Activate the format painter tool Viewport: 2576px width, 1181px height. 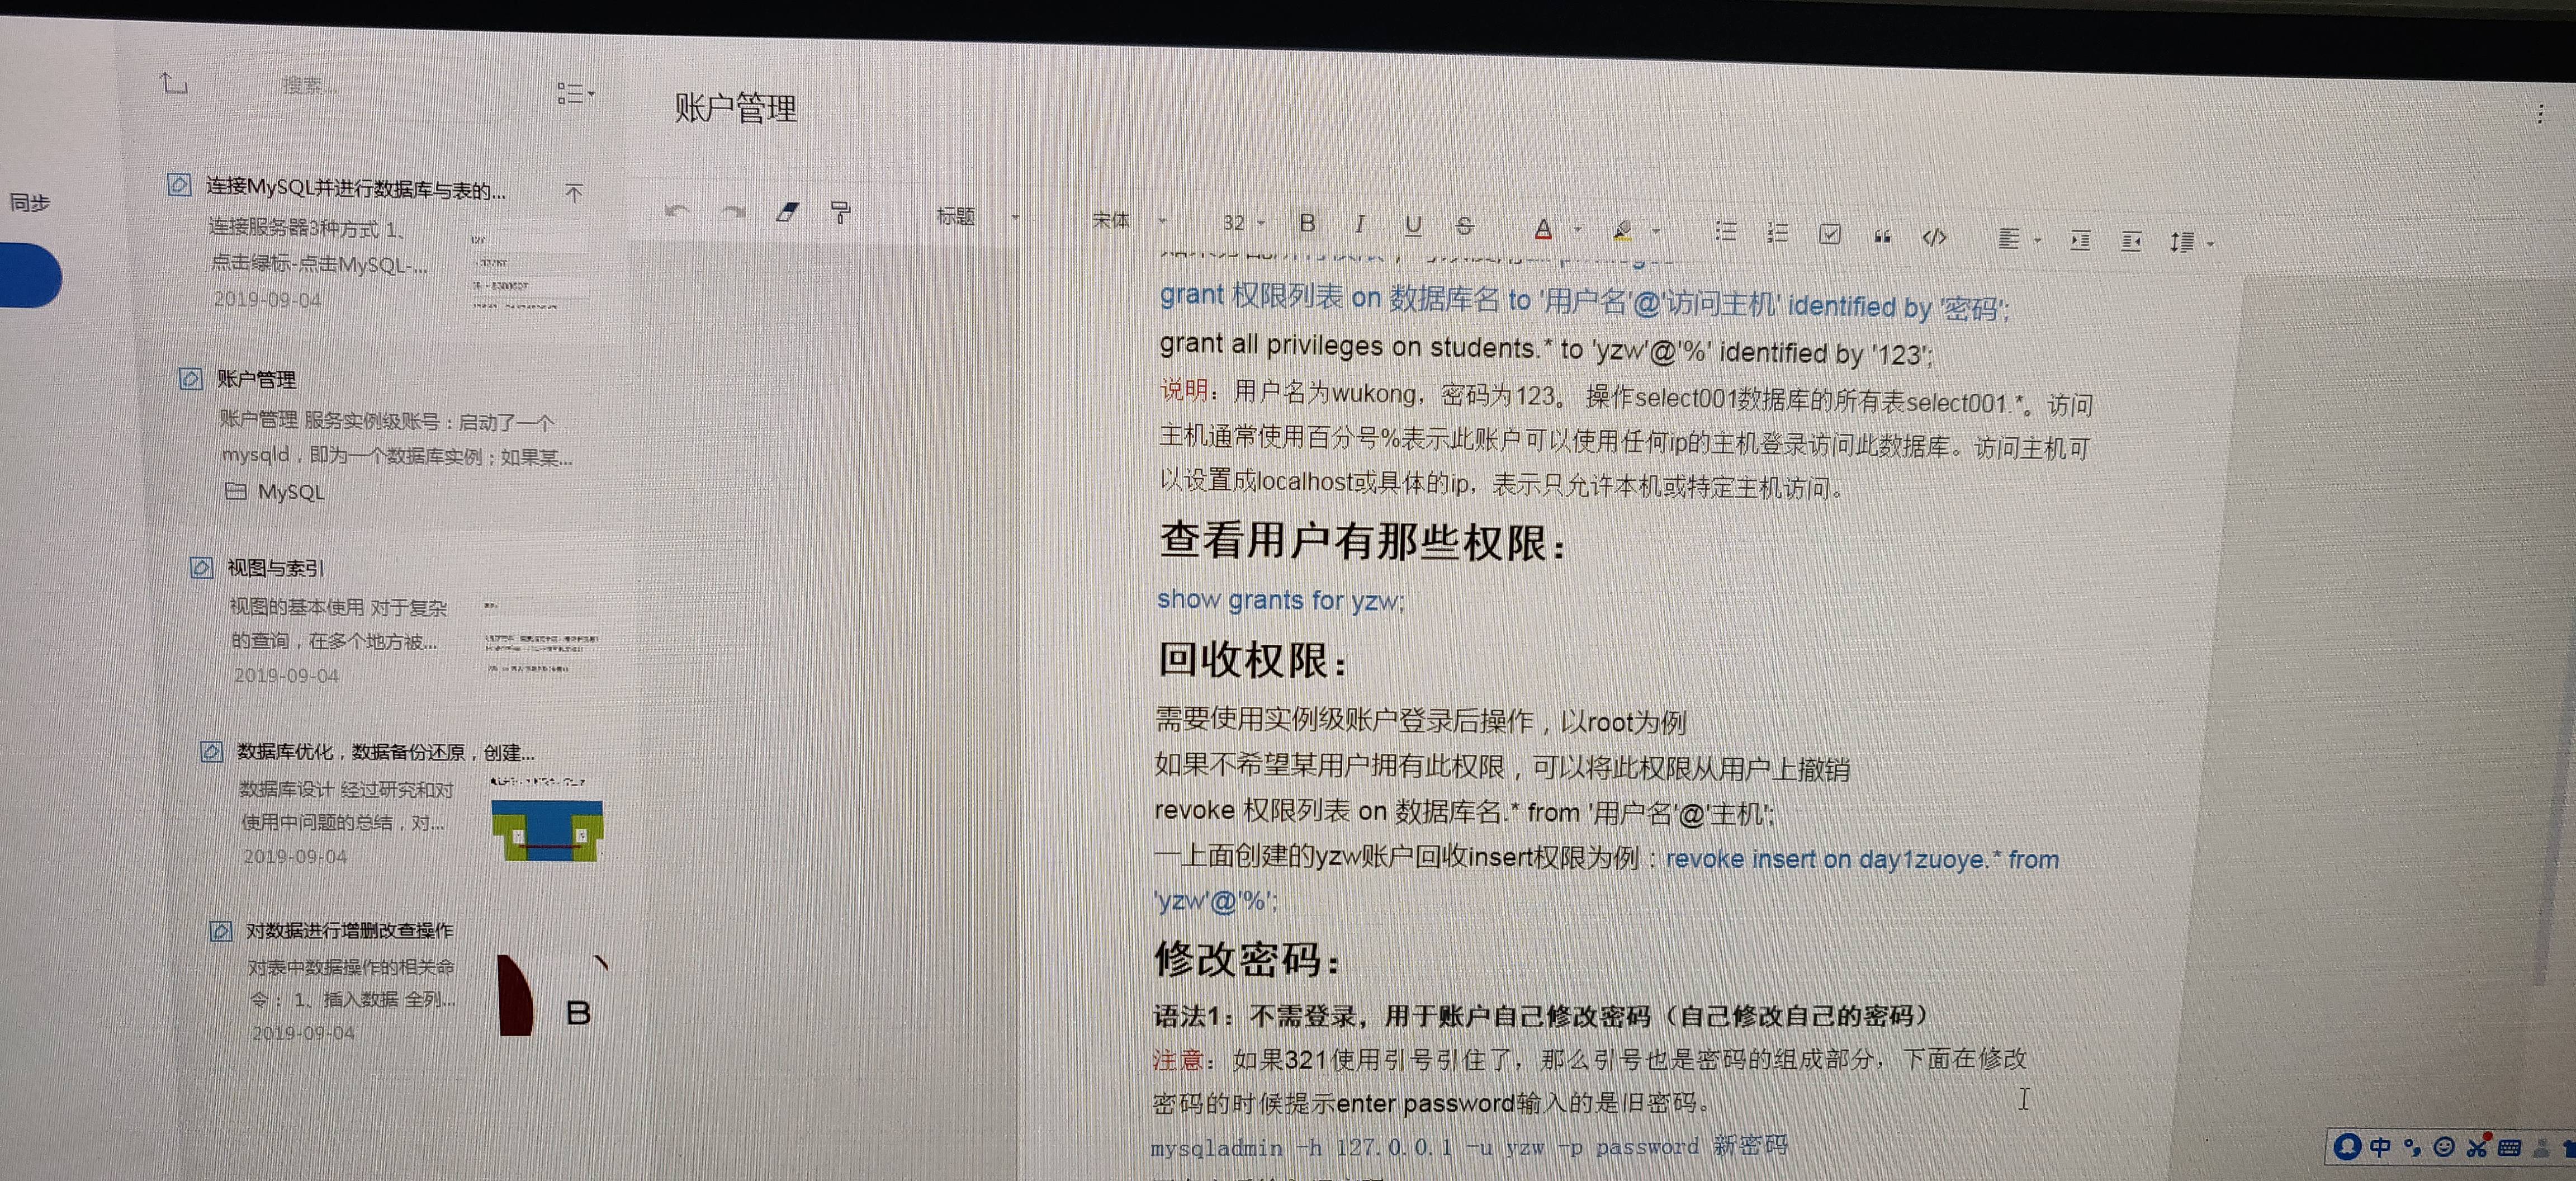[841, 213]
